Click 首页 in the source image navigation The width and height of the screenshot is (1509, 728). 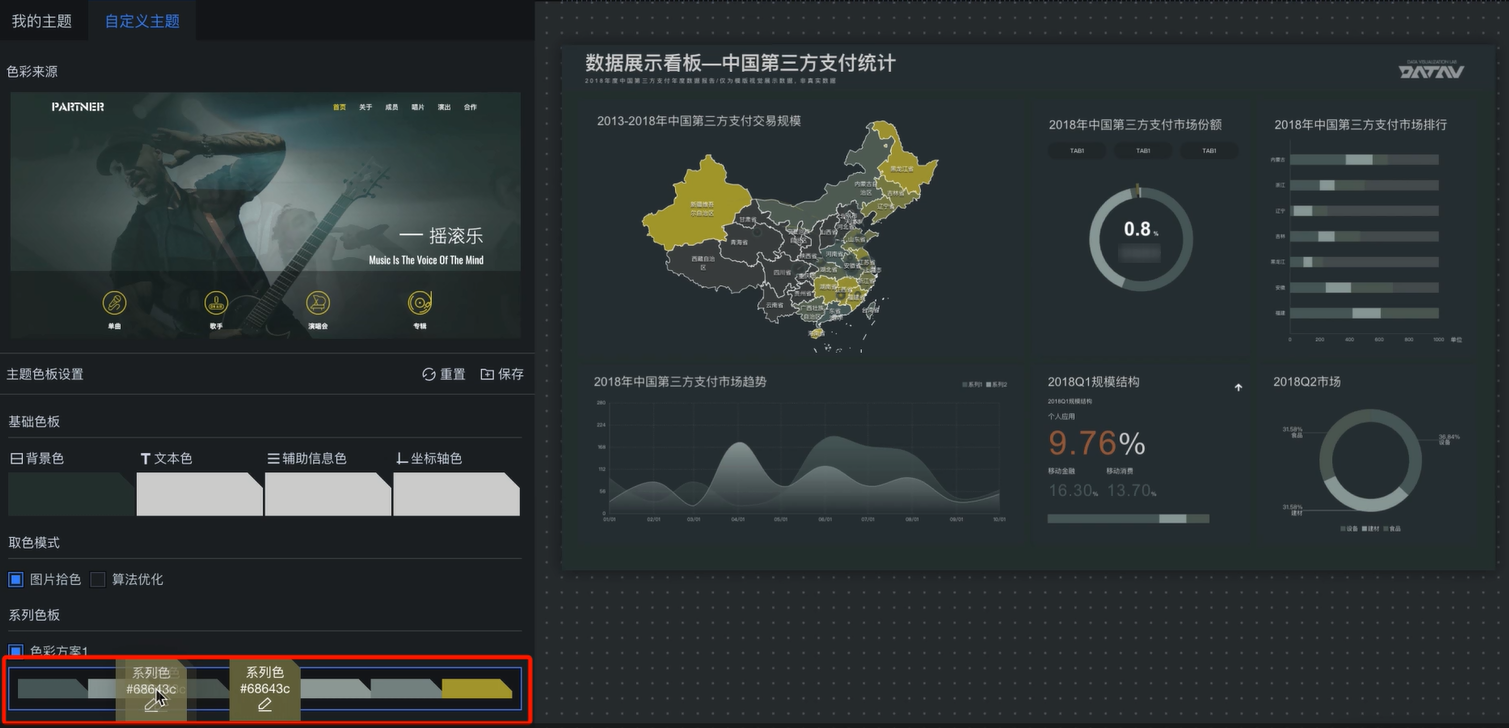pyautogui.click(x=340, y=107)
